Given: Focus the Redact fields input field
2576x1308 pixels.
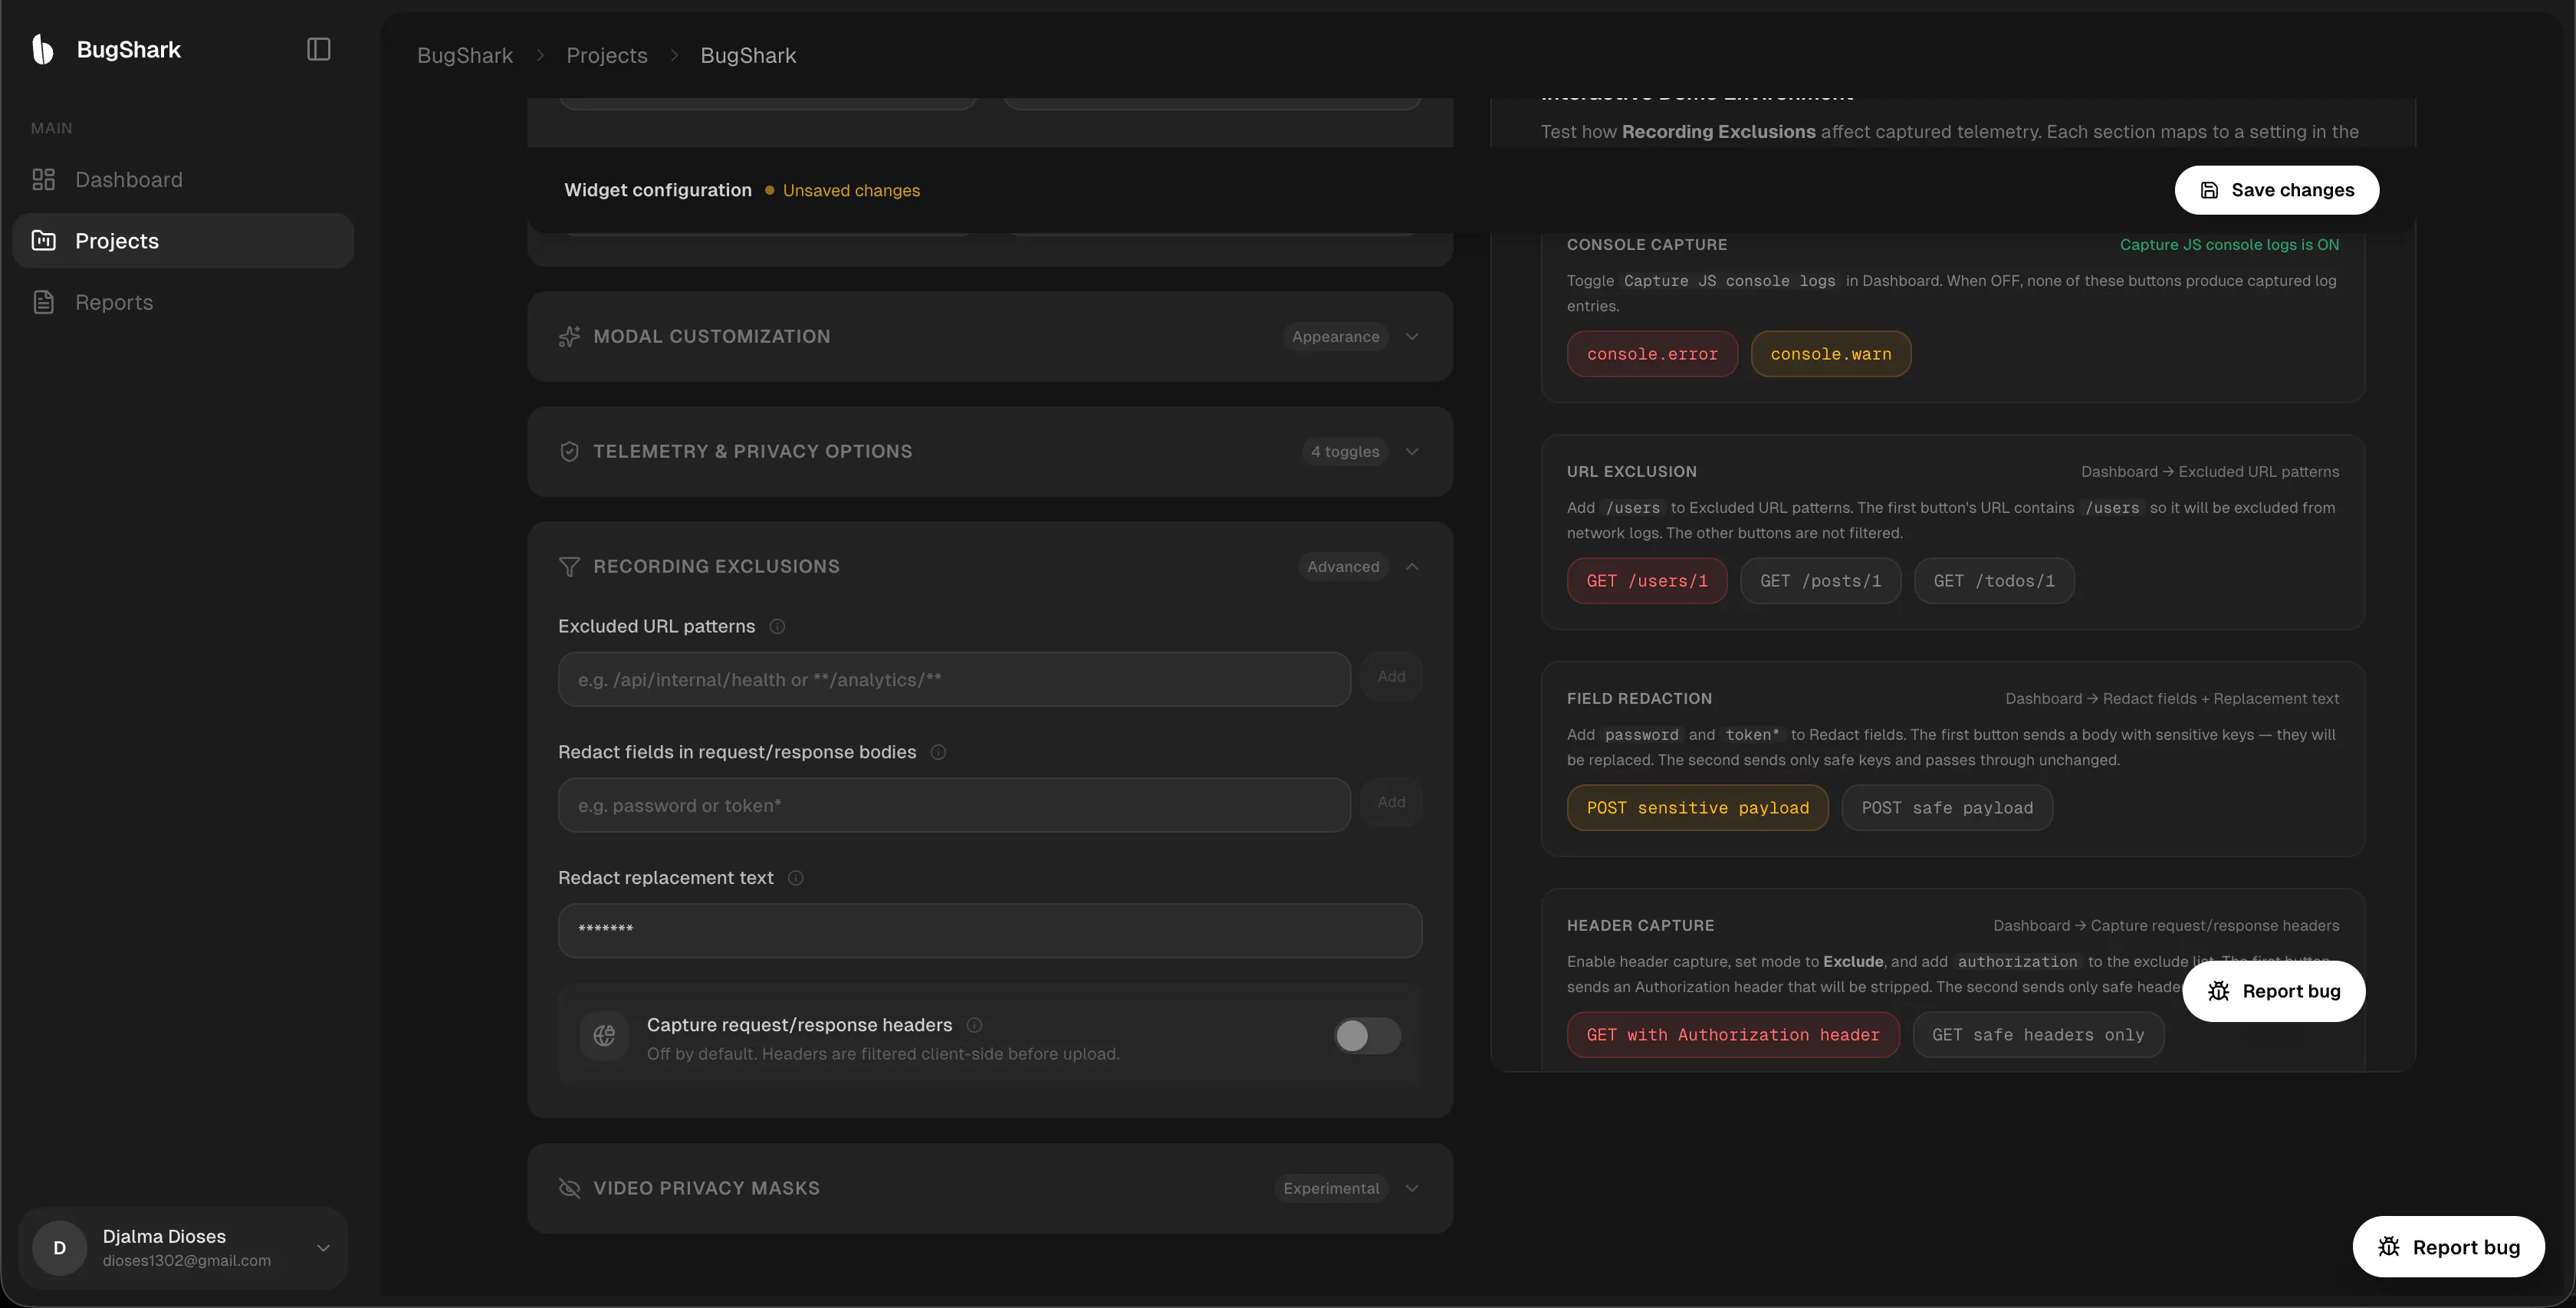Looking at the screenshot, I should tap(954, 806).
